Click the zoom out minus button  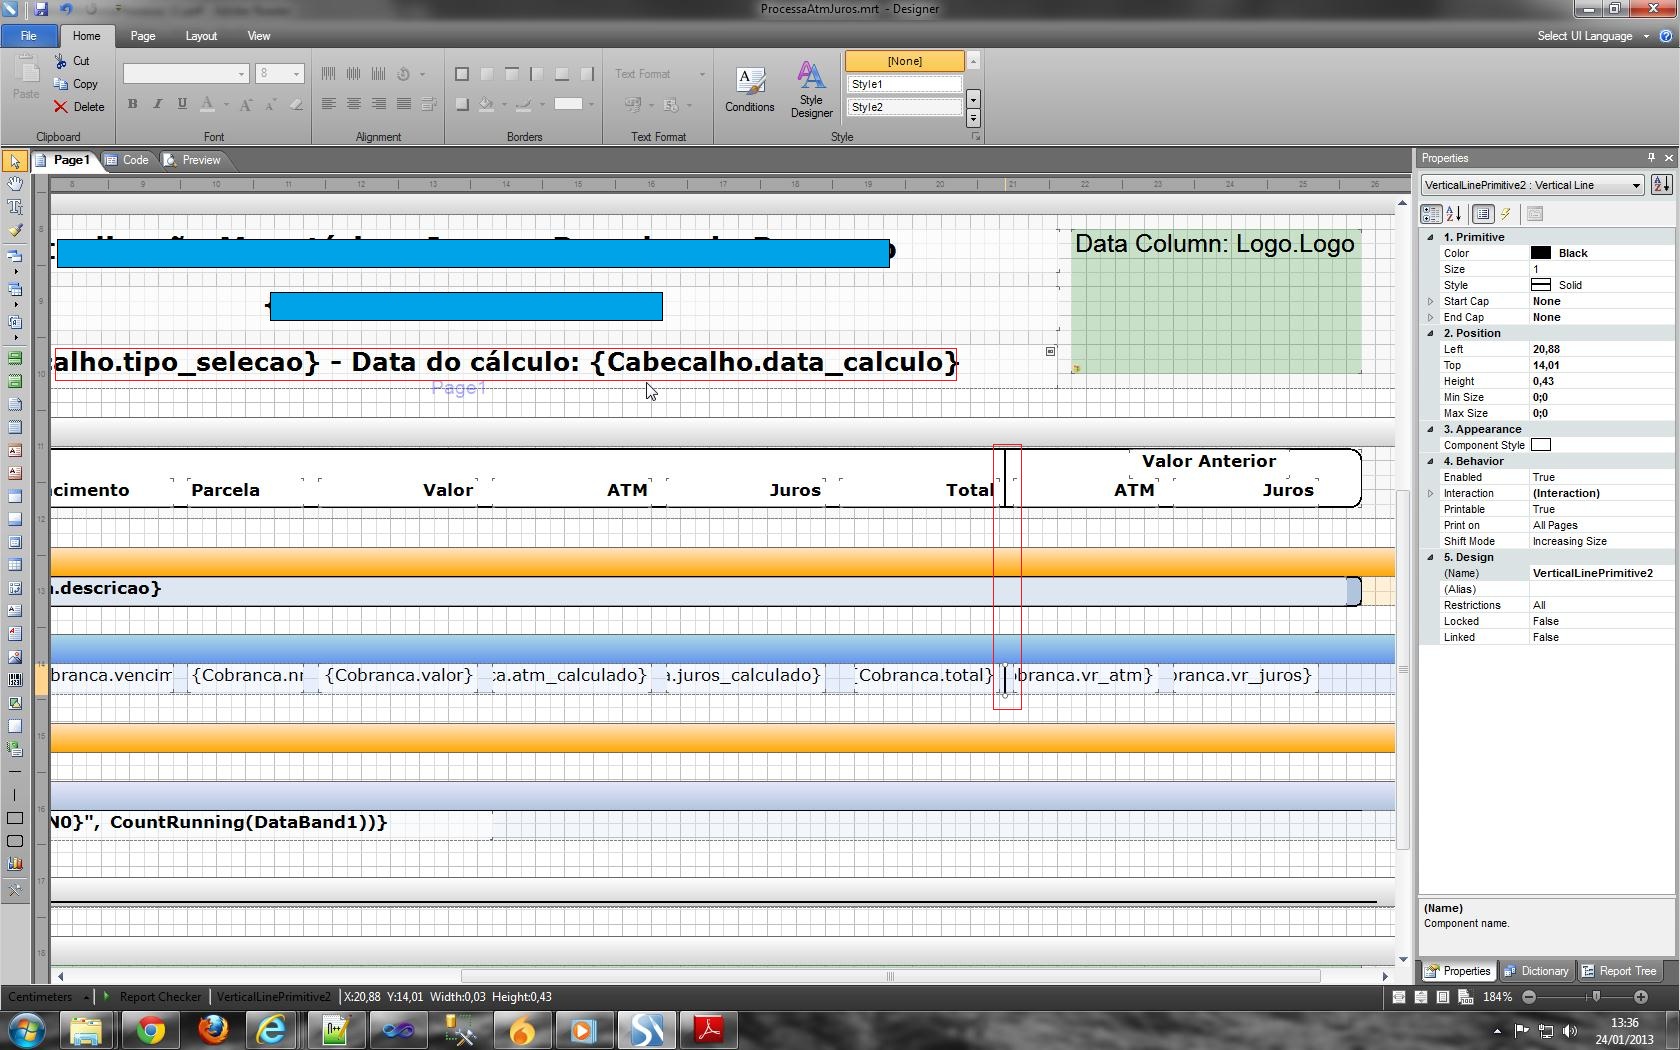pos(1529,997)
